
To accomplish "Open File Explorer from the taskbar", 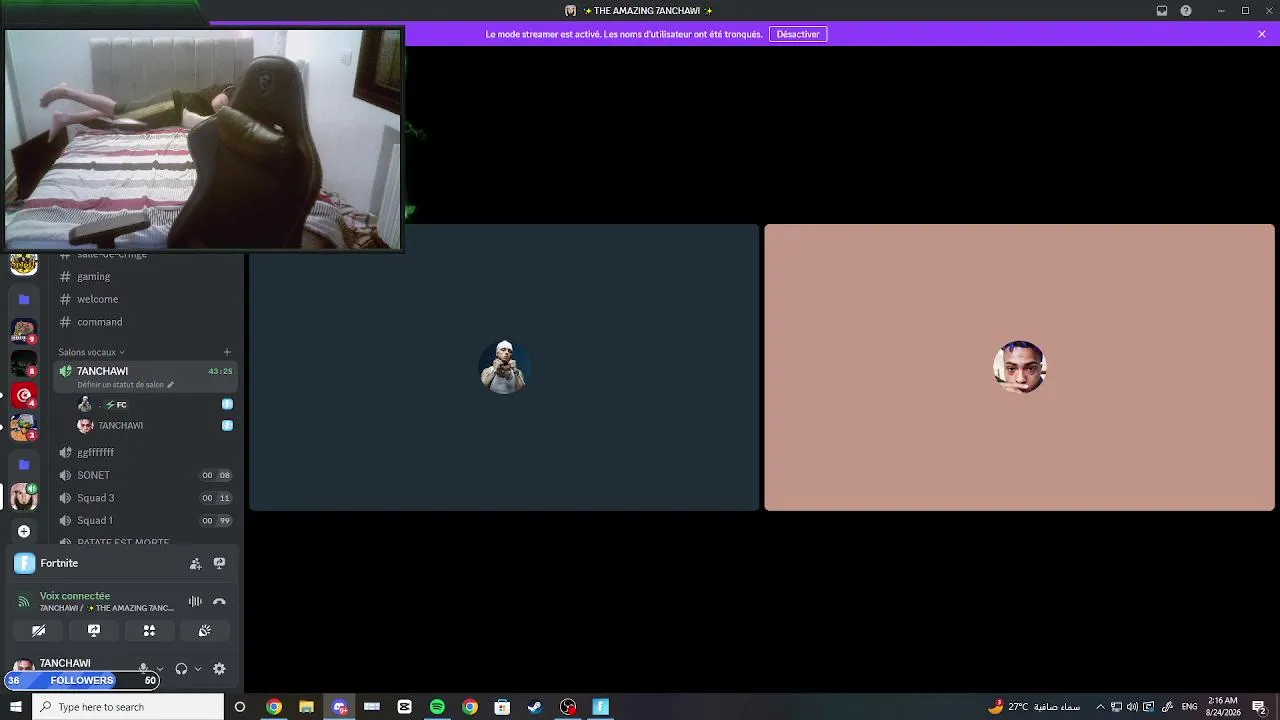I will click(306, 707).
